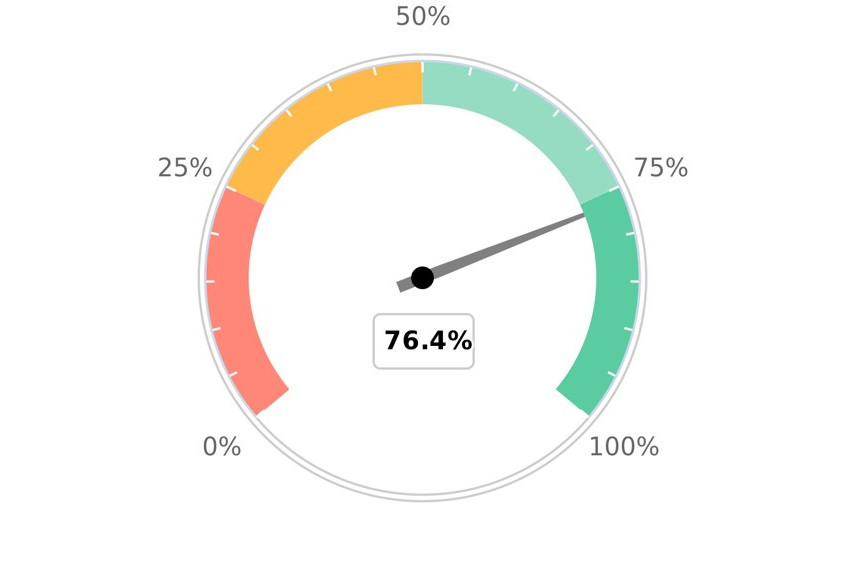Click the 100% scale label
845x563 pixels.
click(624, 447)
